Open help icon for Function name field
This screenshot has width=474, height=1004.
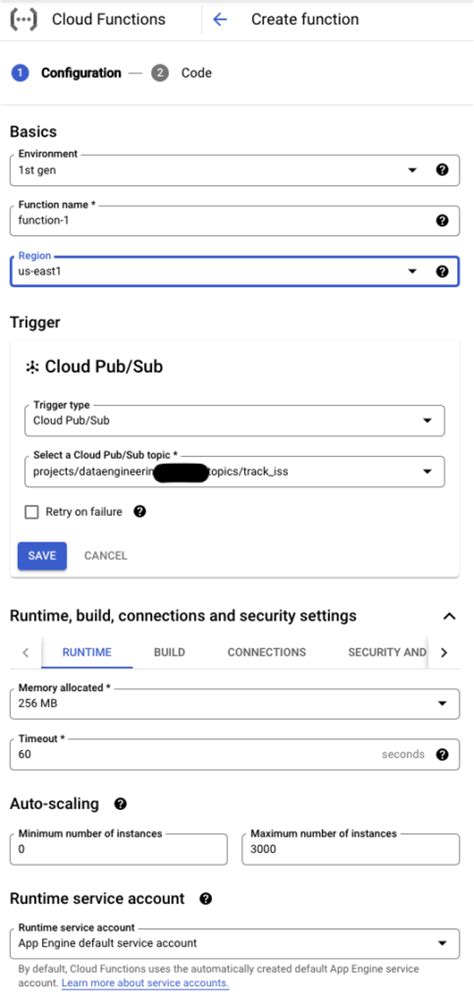(x=442, y=221)
